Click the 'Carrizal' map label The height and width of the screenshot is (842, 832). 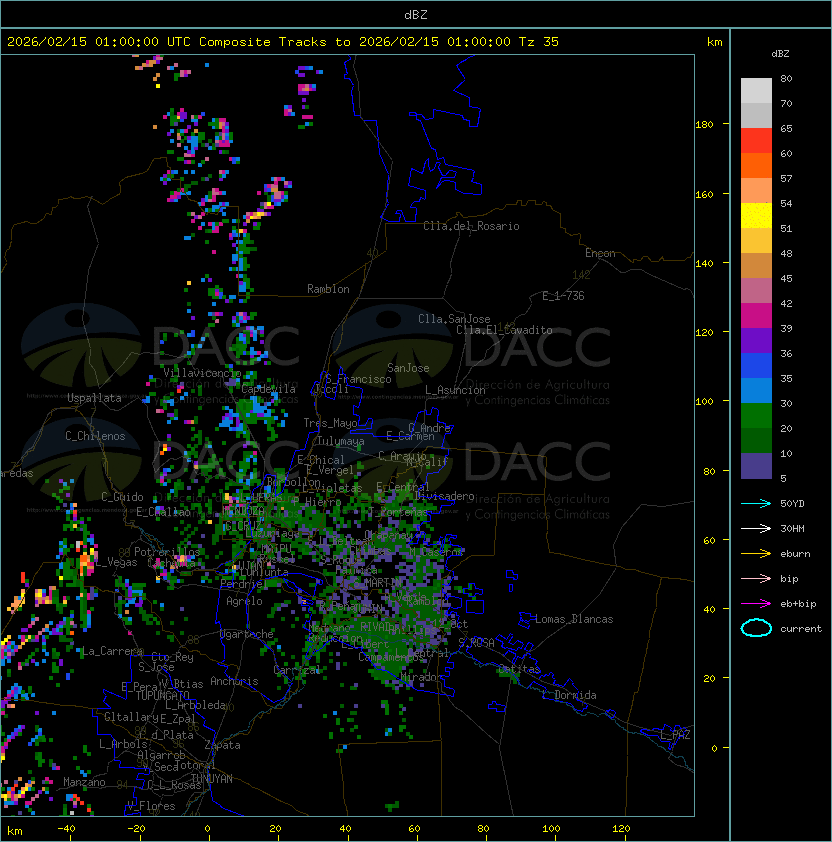[x=297, y=670]
